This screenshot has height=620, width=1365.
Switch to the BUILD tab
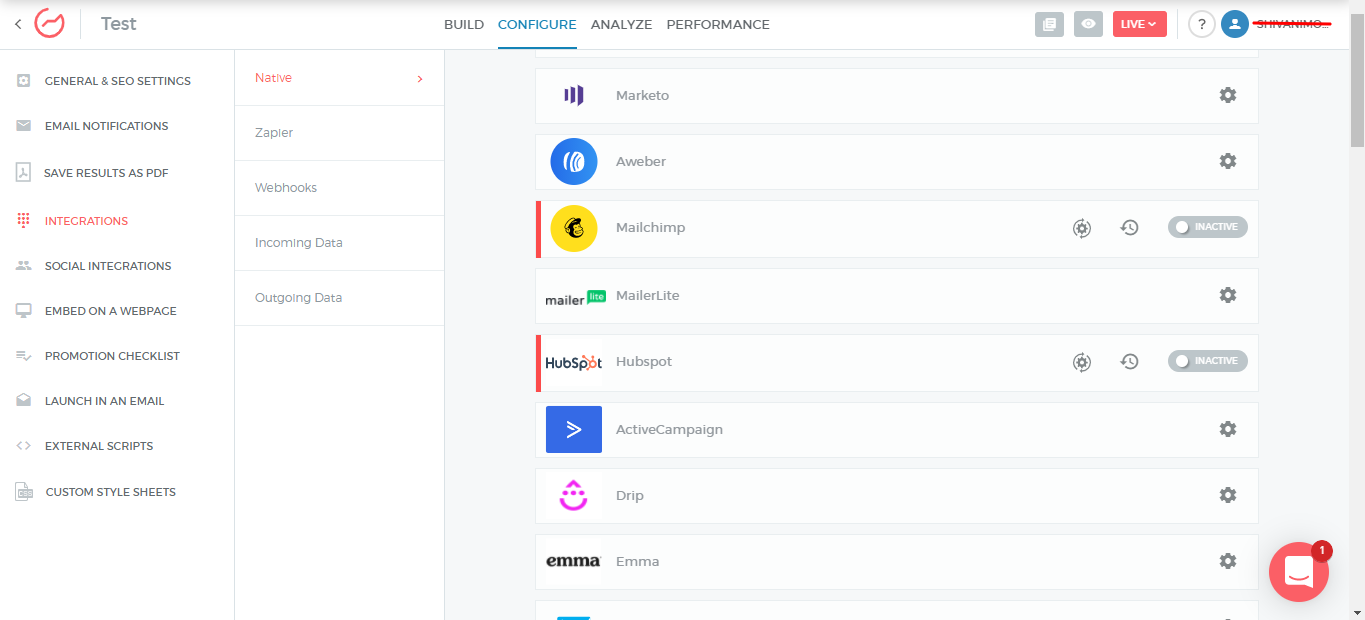[x=464, y=24]
